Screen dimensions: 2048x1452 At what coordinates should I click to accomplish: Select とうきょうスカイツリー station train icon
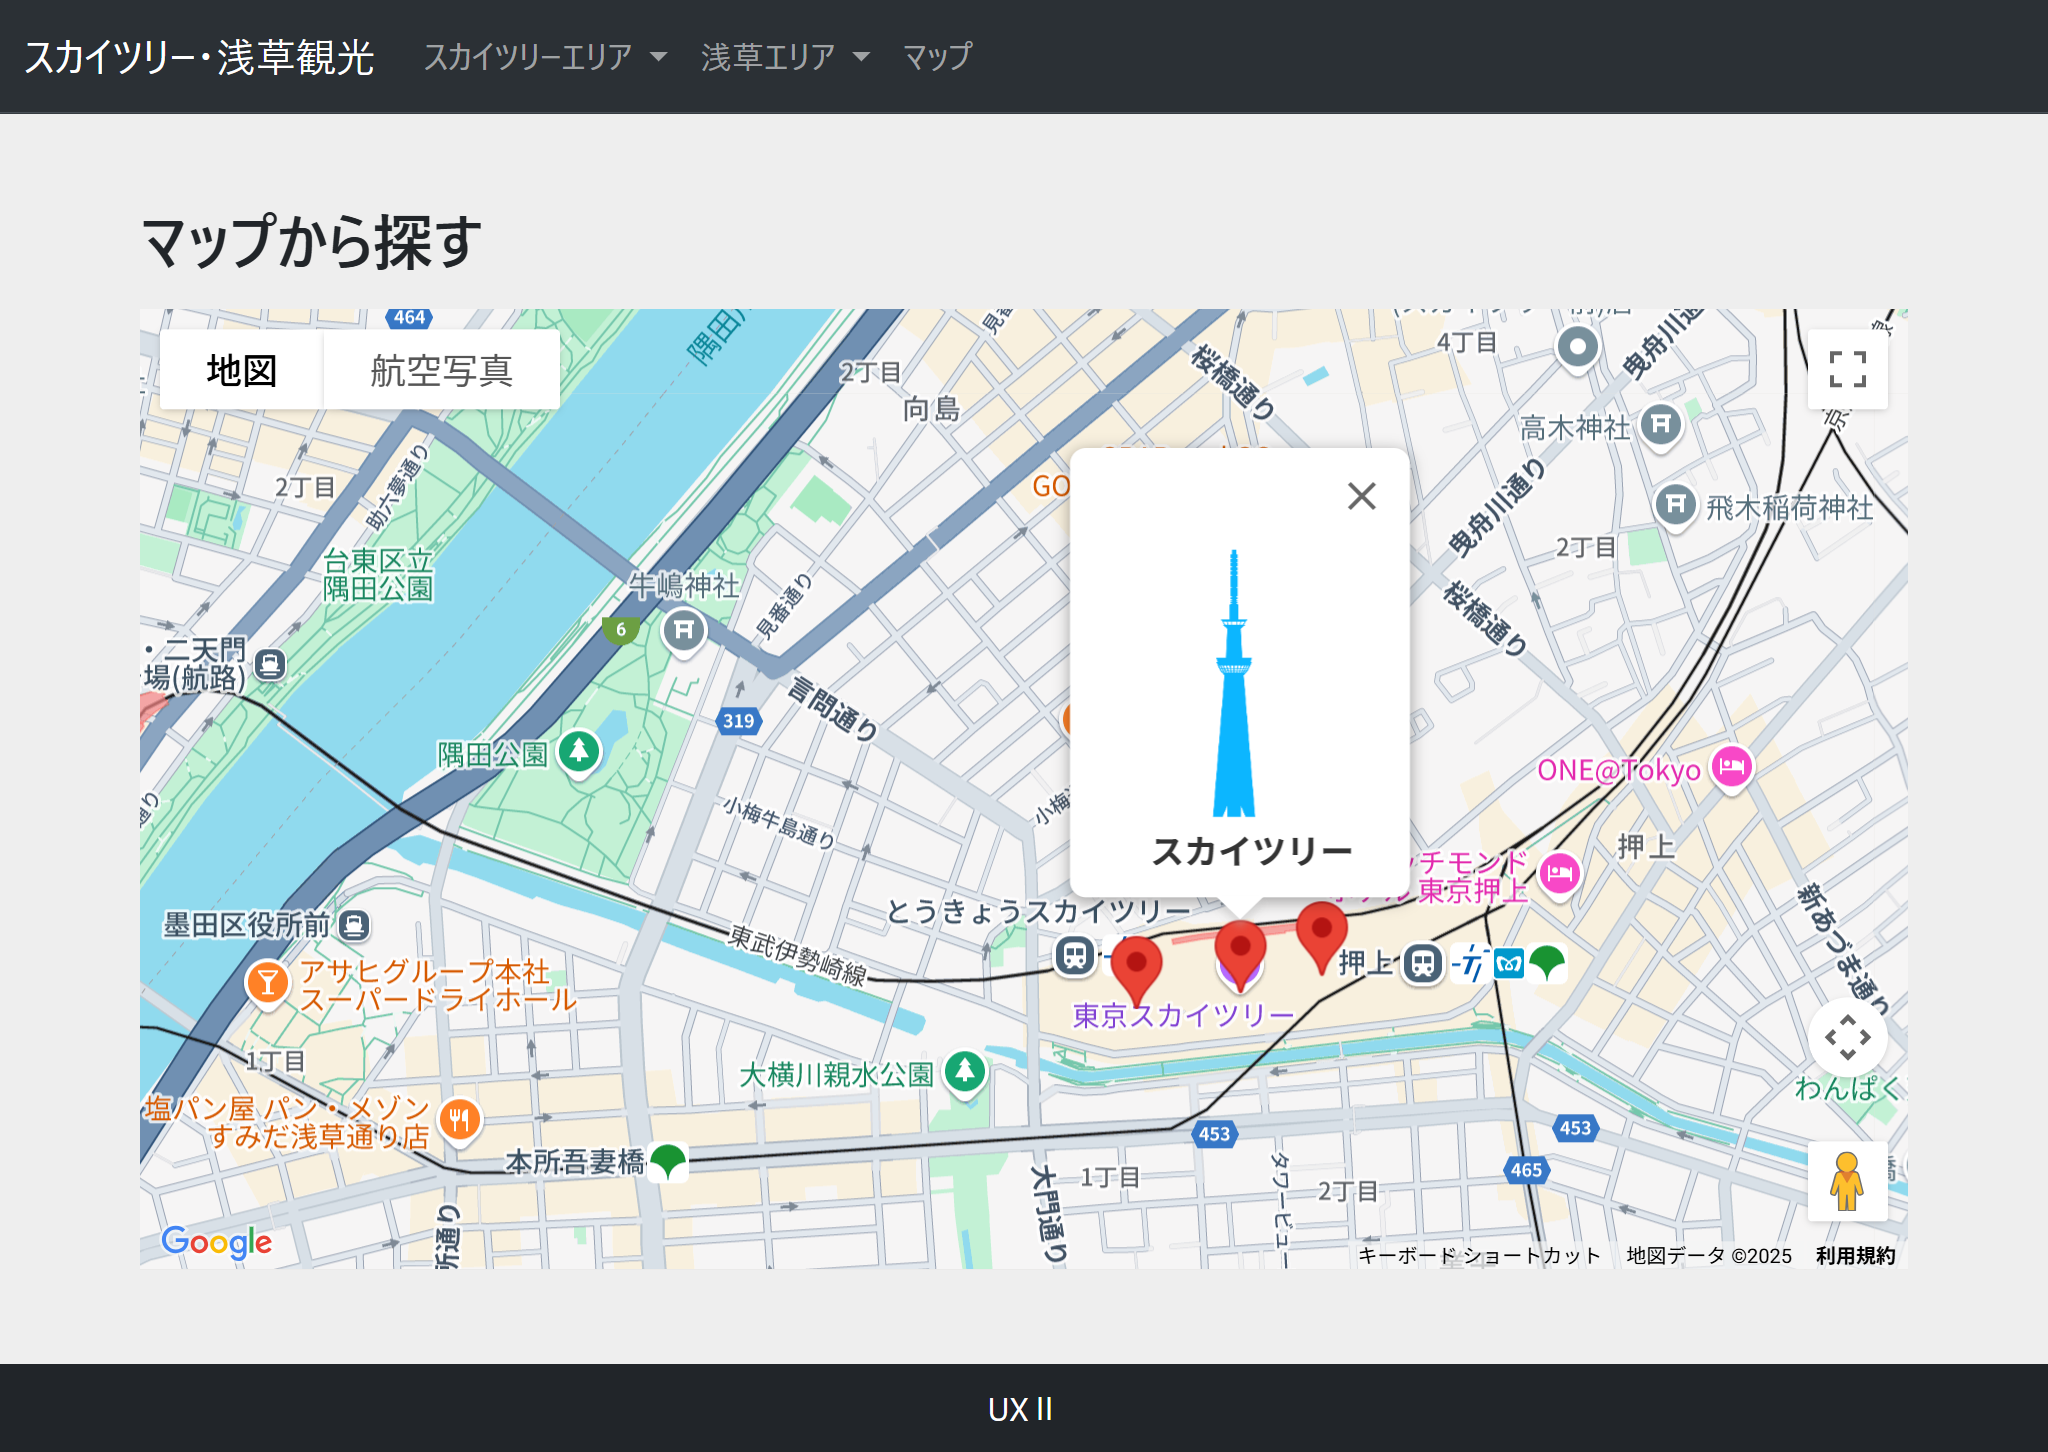[1075, 955]
